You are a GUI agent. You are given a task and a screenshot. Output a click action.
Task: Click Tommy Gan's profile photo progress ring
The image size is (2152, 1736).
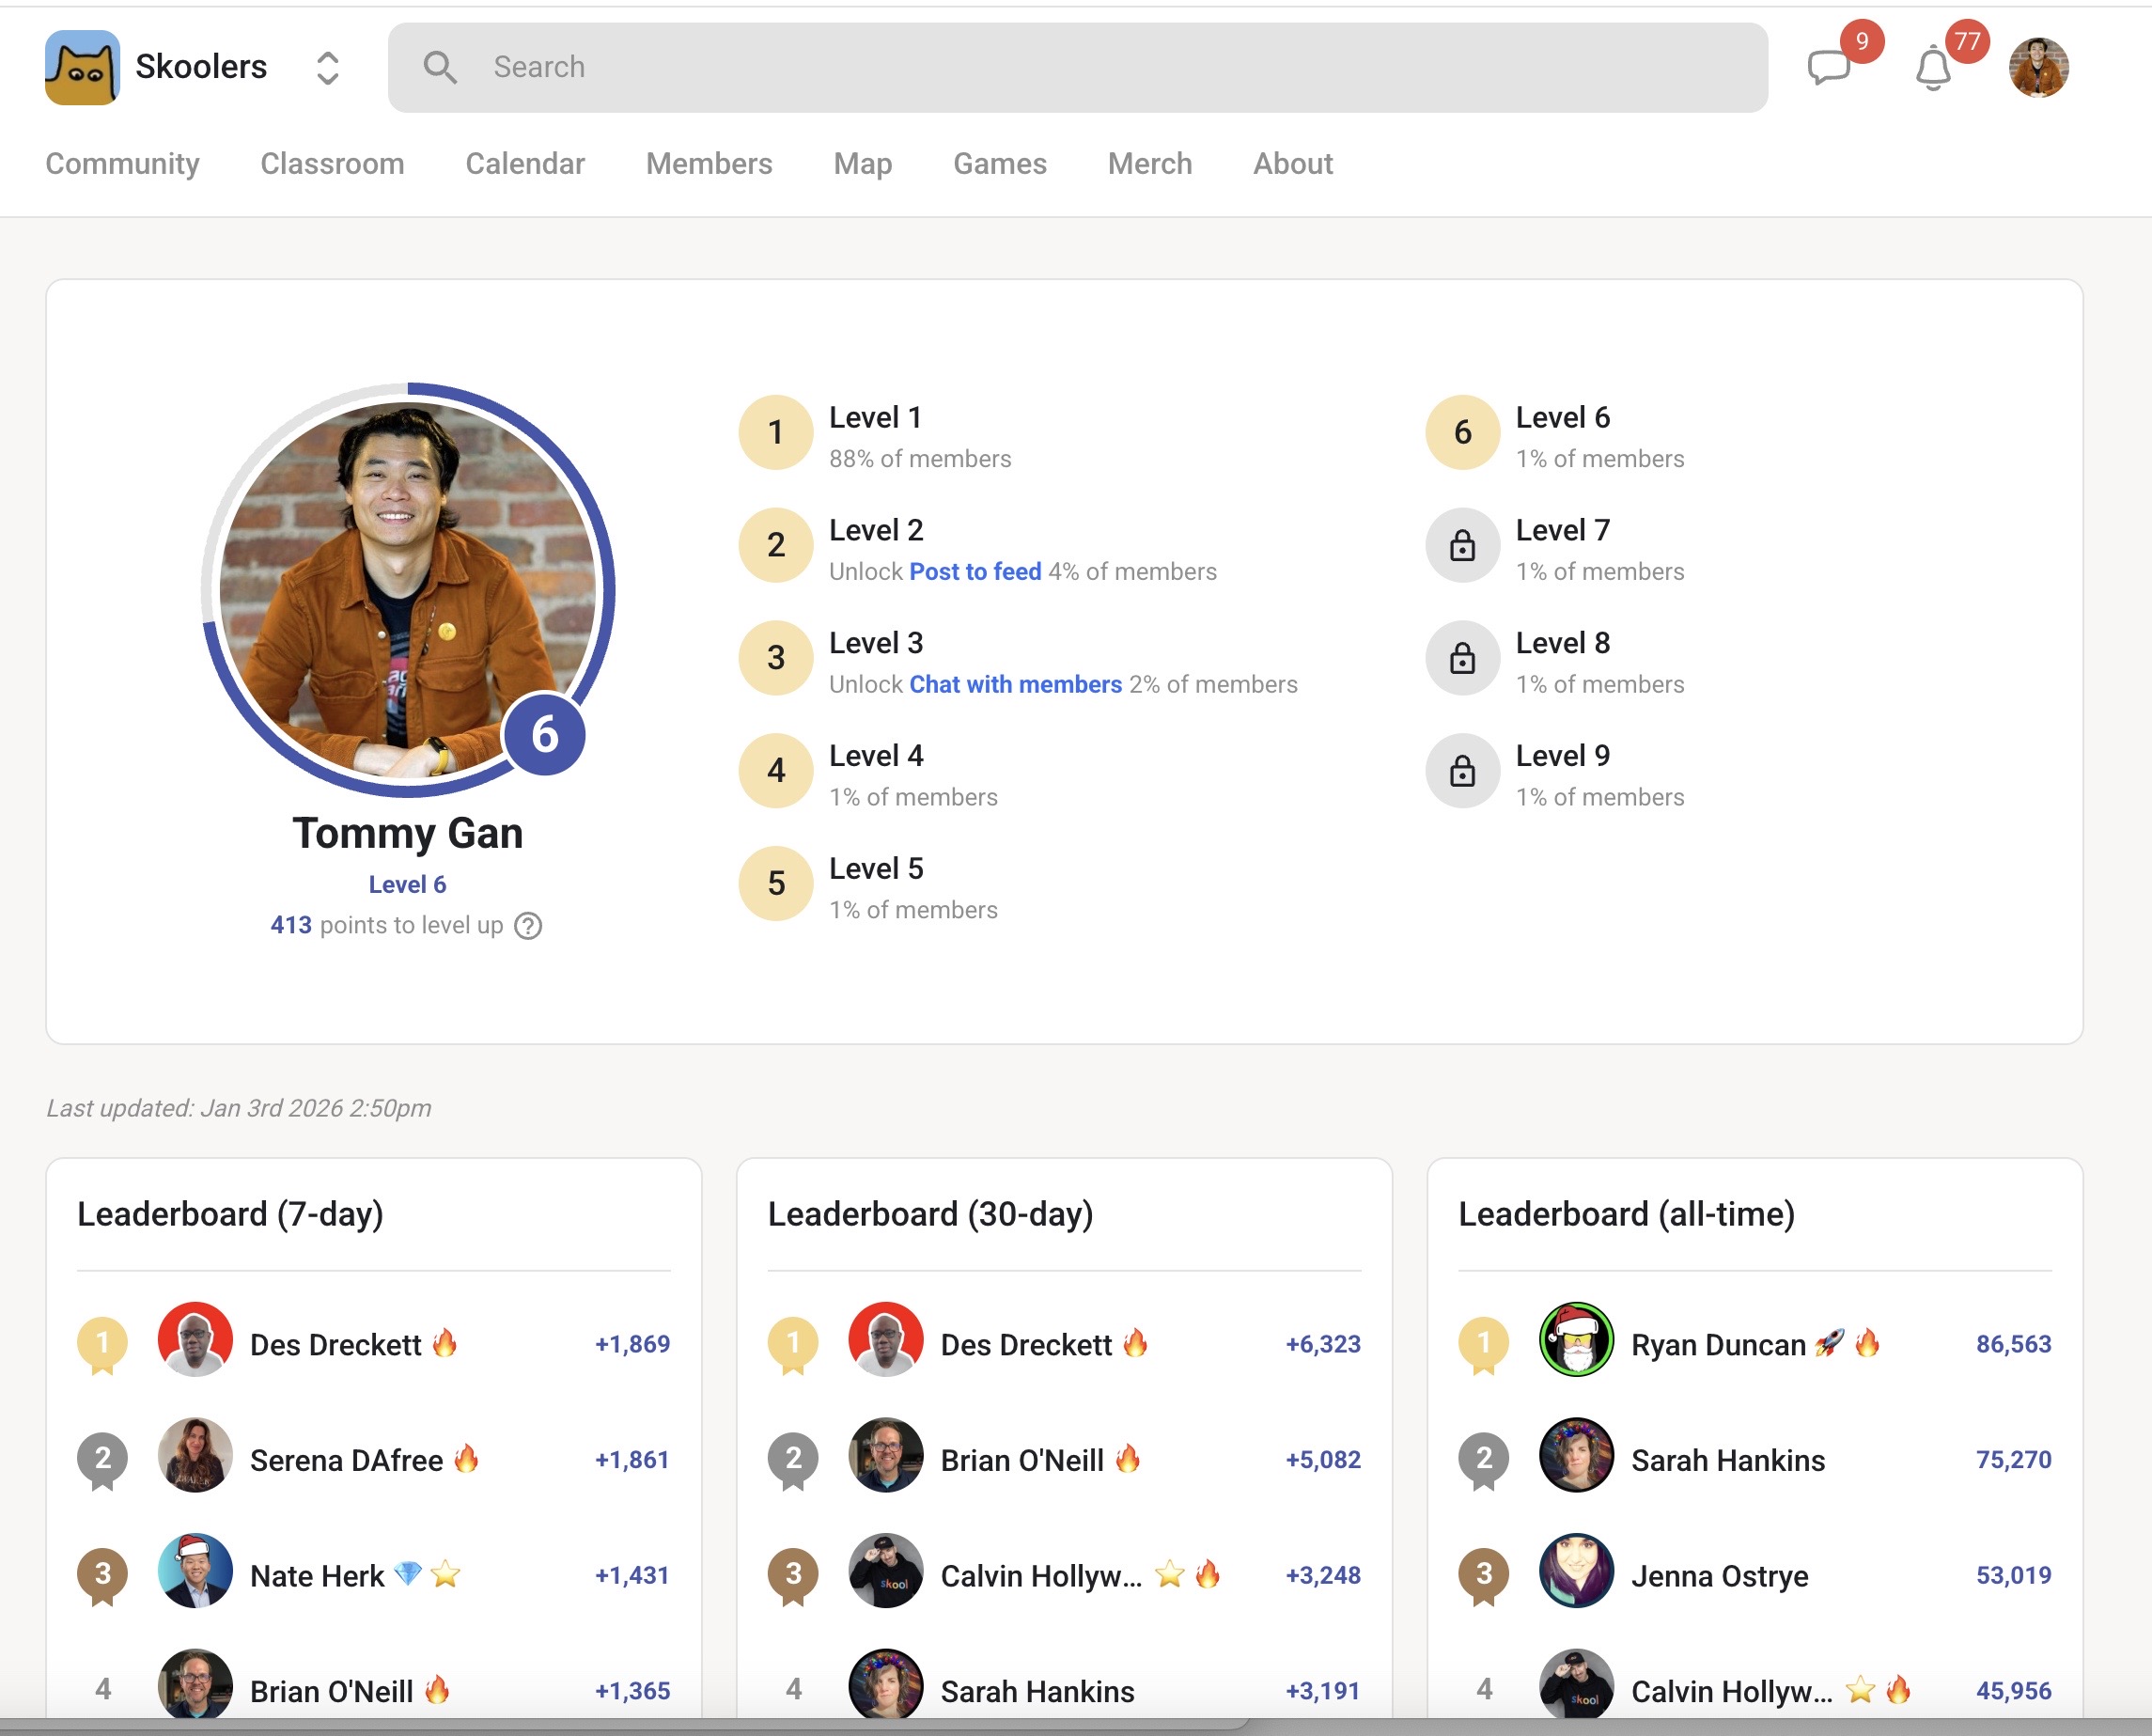click(407, 589)
